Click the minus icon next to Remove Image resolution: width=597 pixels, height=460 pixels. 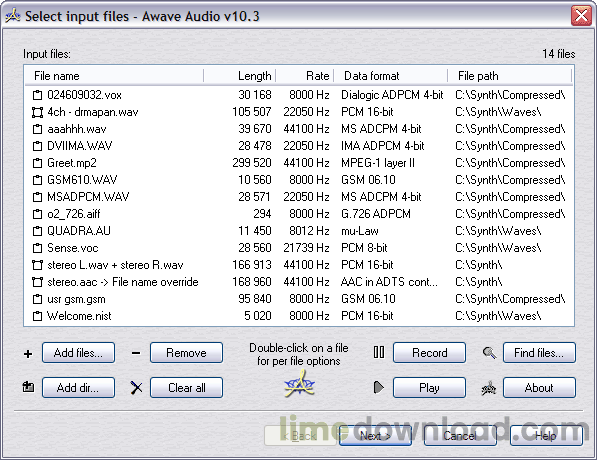point(136,353)
